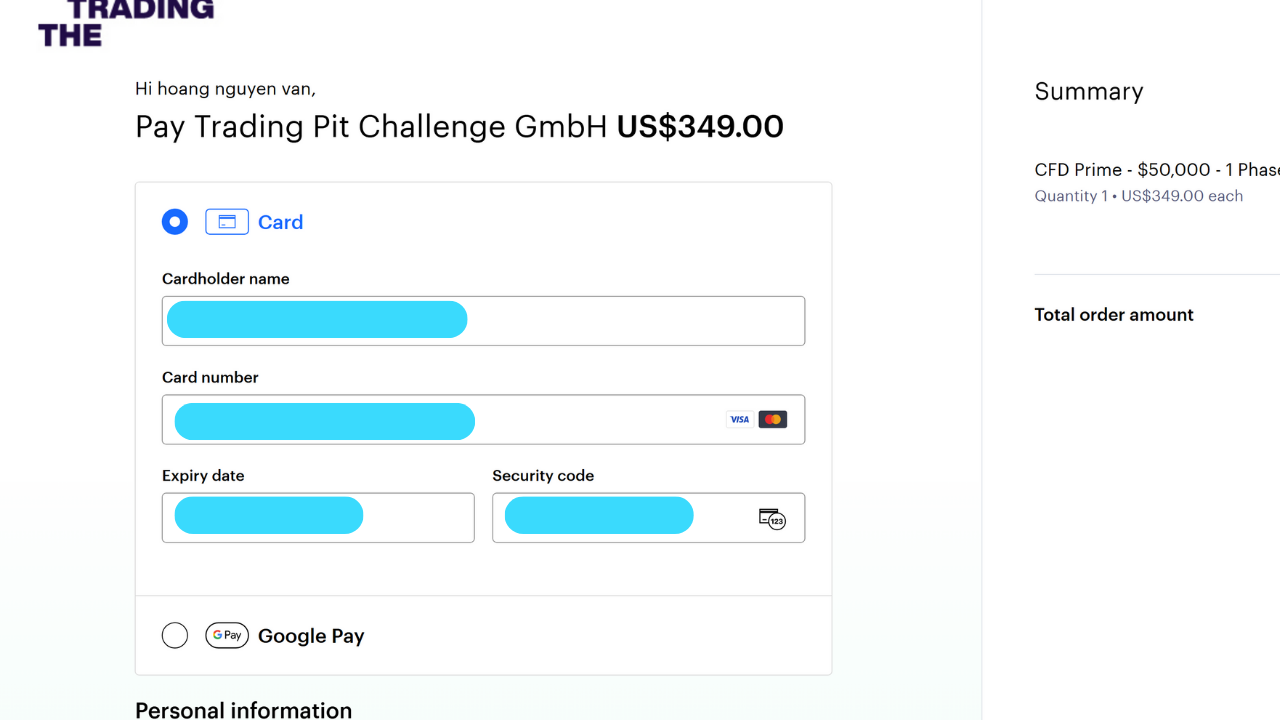This screenshot has width=1280, height=720.
Task: Select the Google Pay radio button
Action: (175, 636)
